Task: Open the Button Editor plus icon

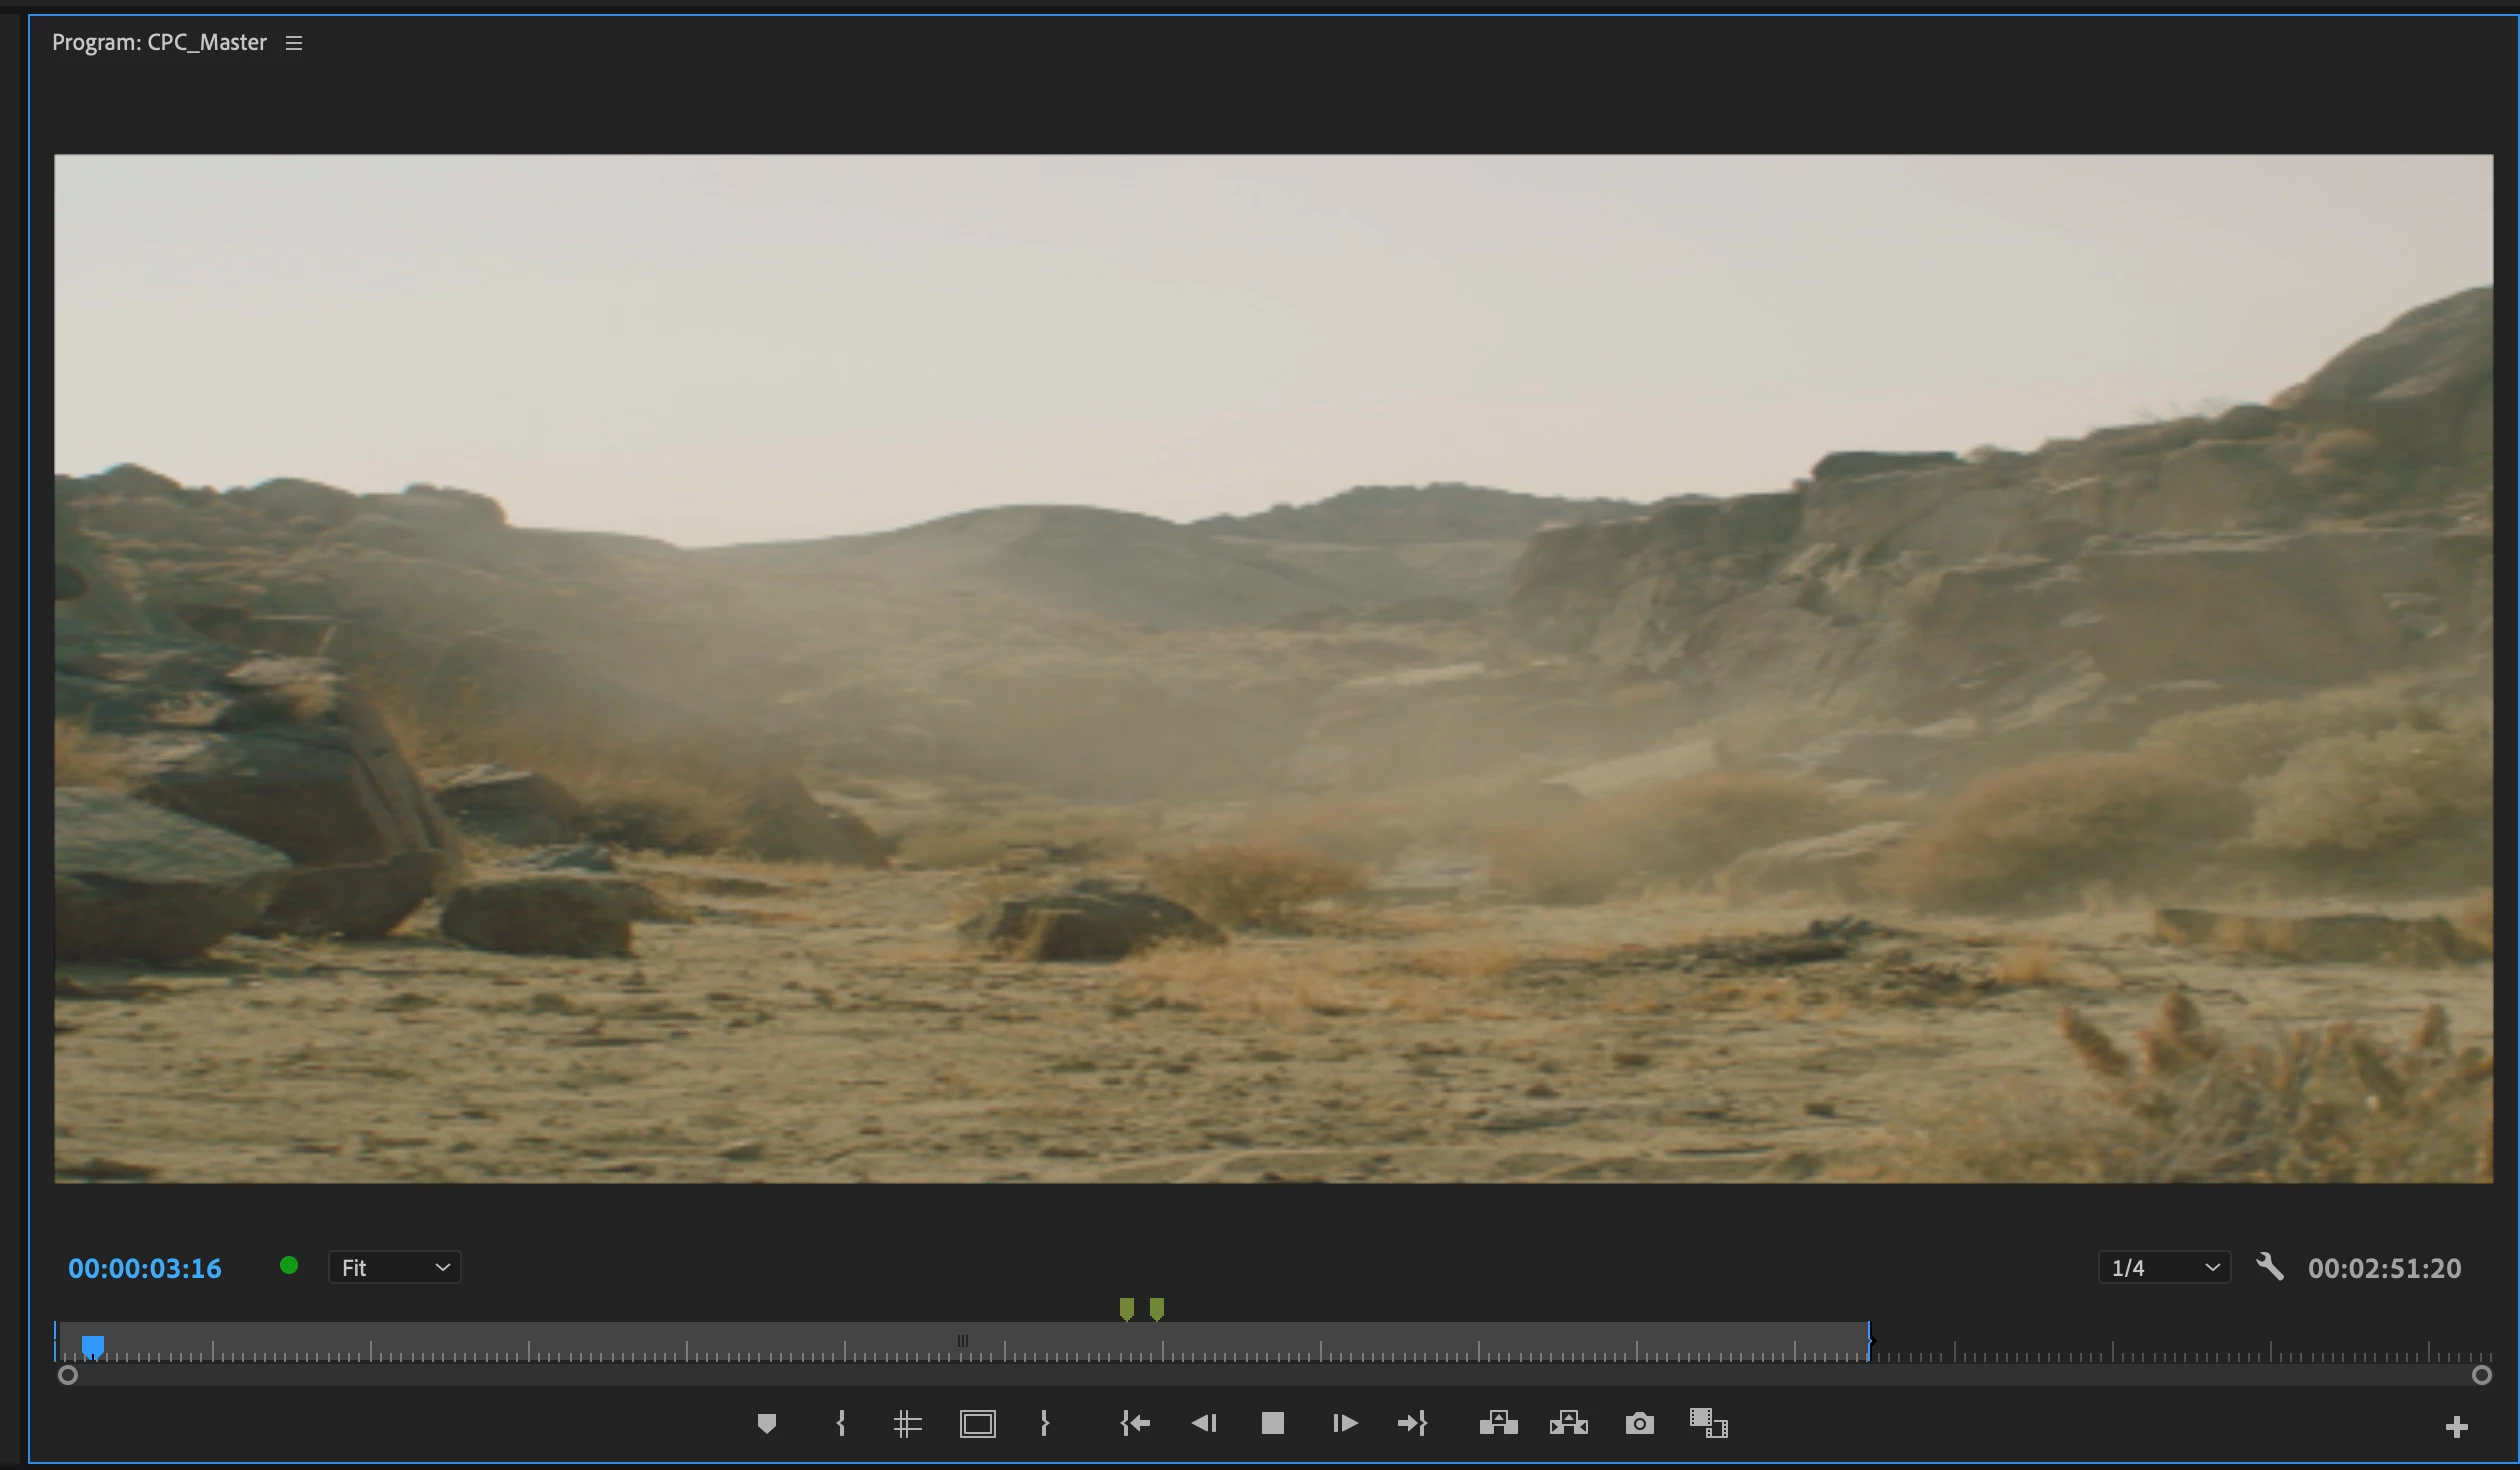Action: (2456, 1427)
